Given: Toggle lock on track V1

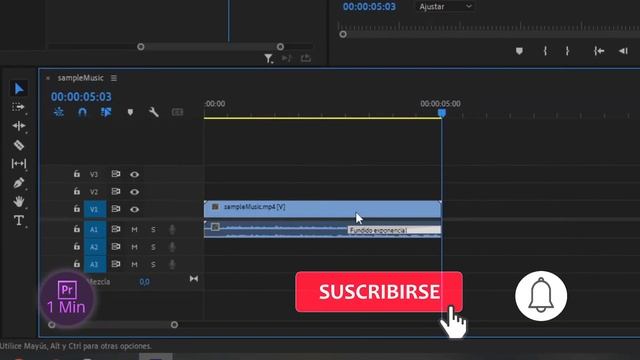Looking at the screenshot, I should click(x=77, y=209).
